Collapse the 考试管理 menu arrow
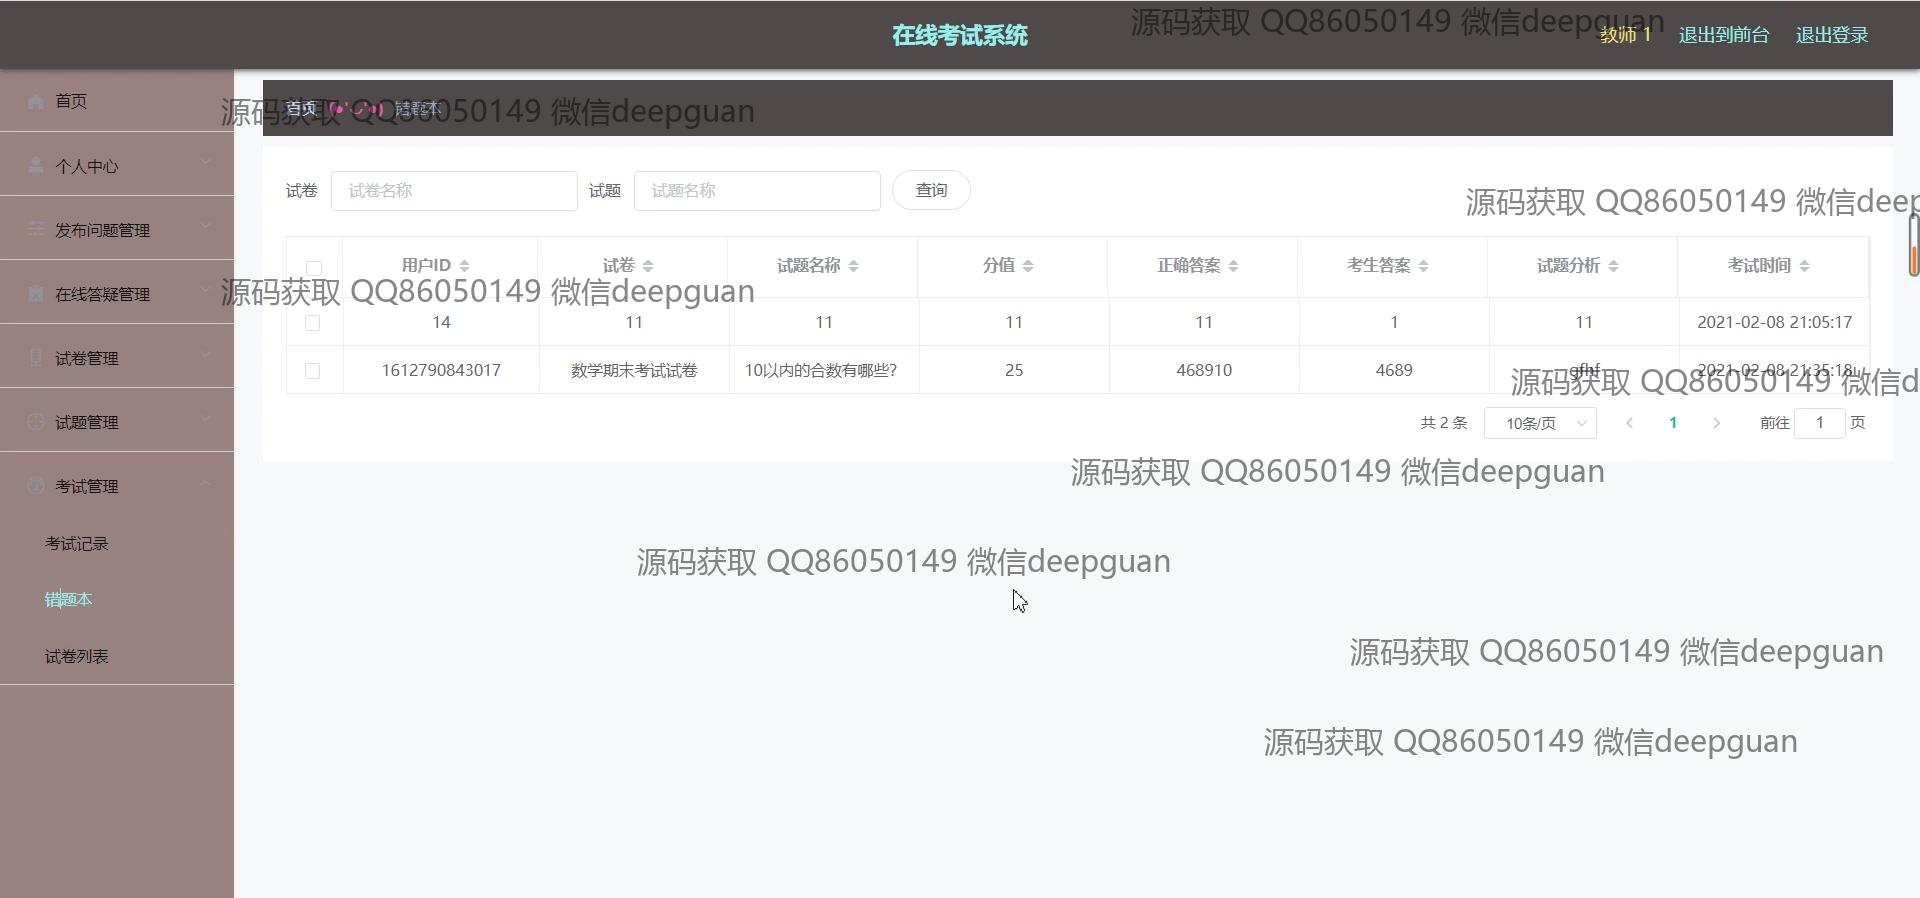 (205, 483)
